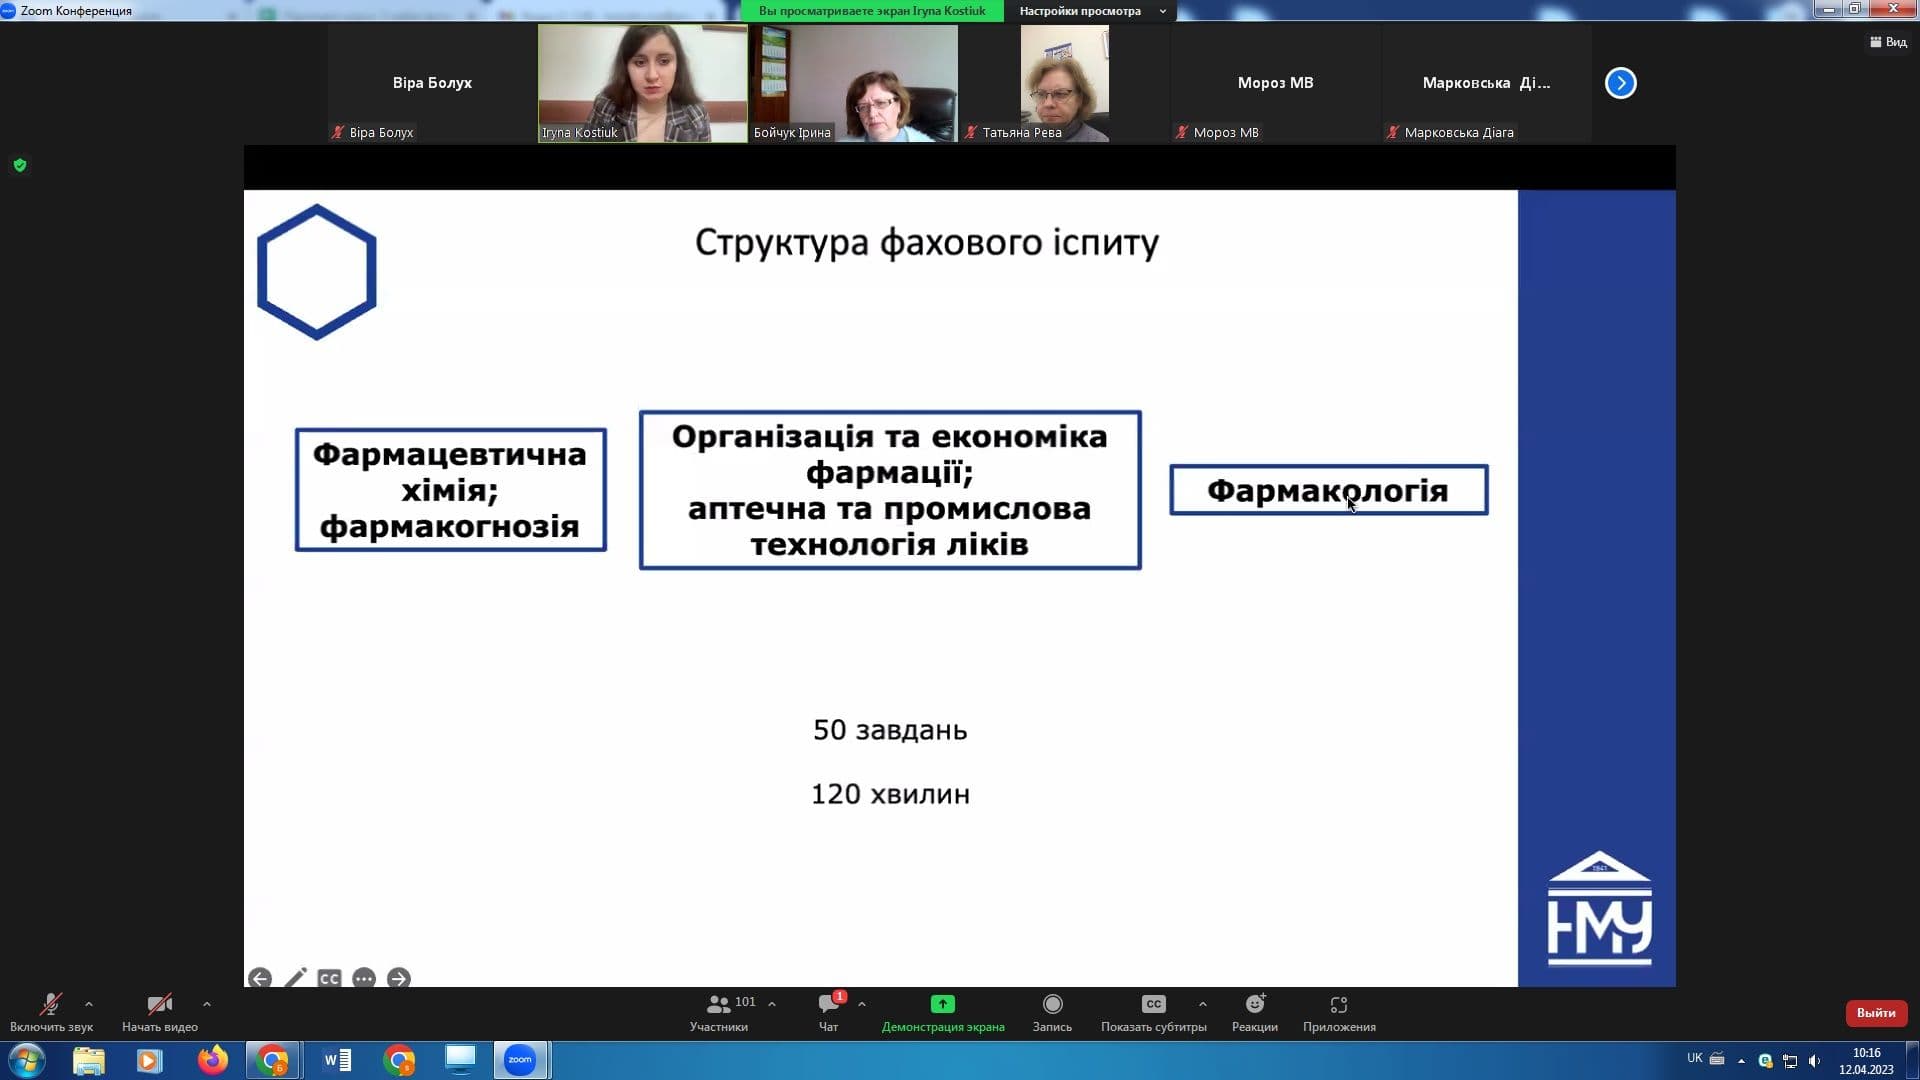Select Татьяна Рева video thumbnail

pyautogui.click(x=1064, y=83)
